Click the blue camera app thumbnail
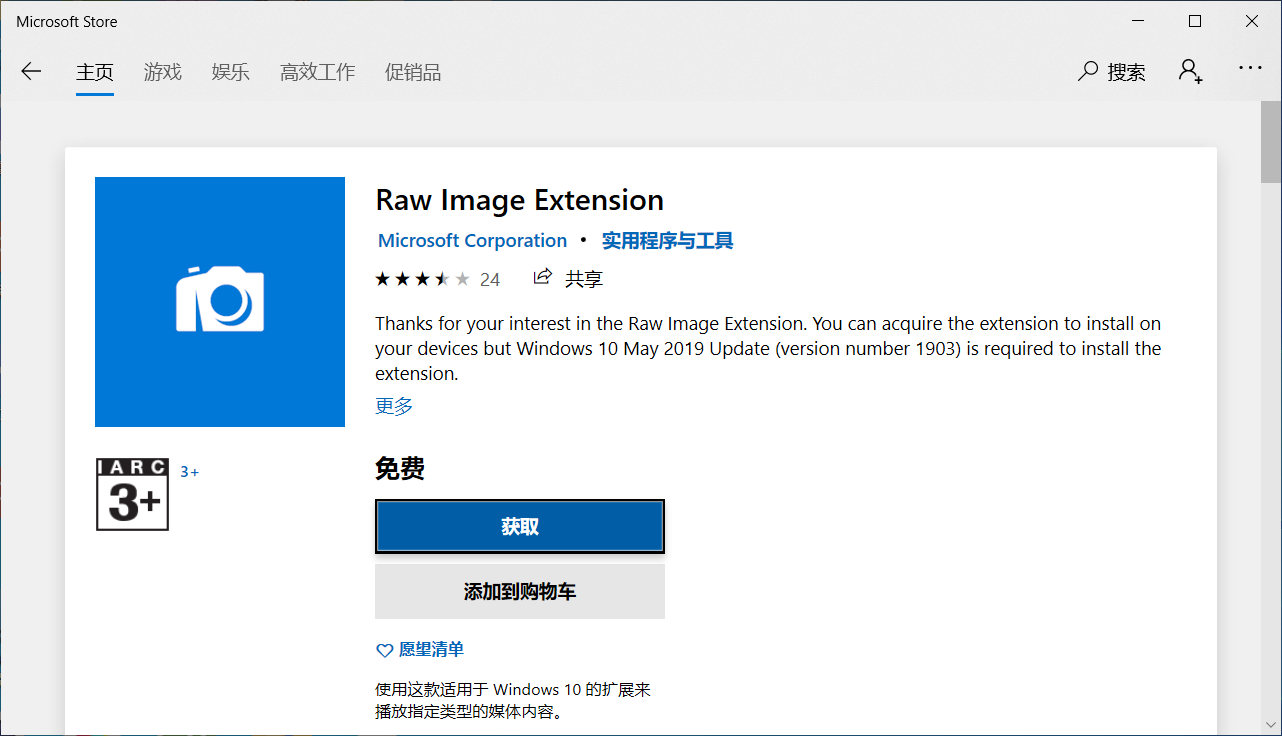The width and height of the screenshot is (1282, 736). [220, 301]
